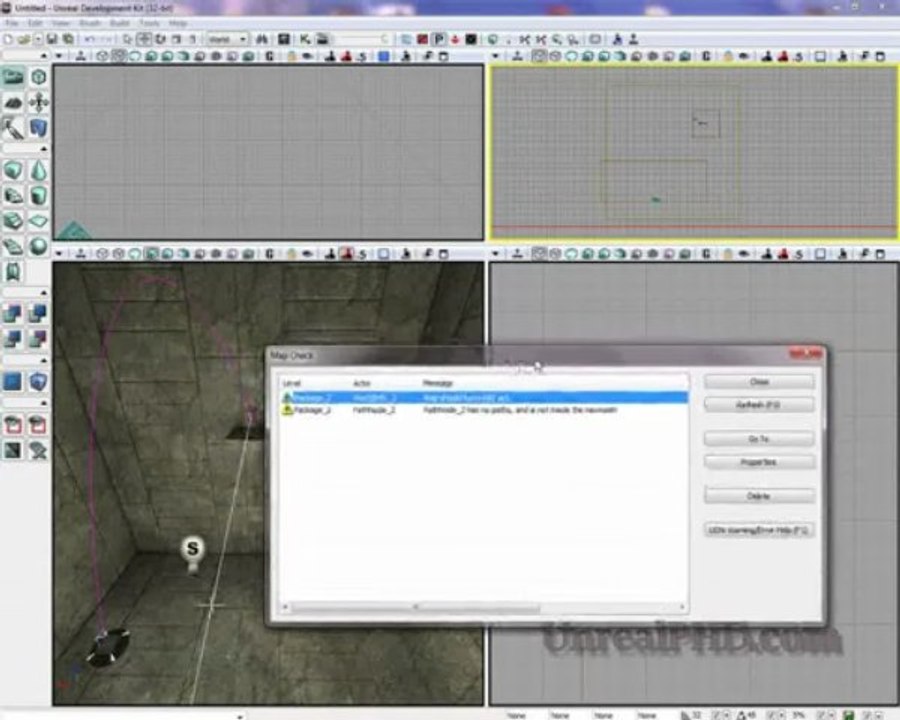The image size is (900, 720).
Task: Select the Rotate widget tool
Action: (x=160, y=39)
